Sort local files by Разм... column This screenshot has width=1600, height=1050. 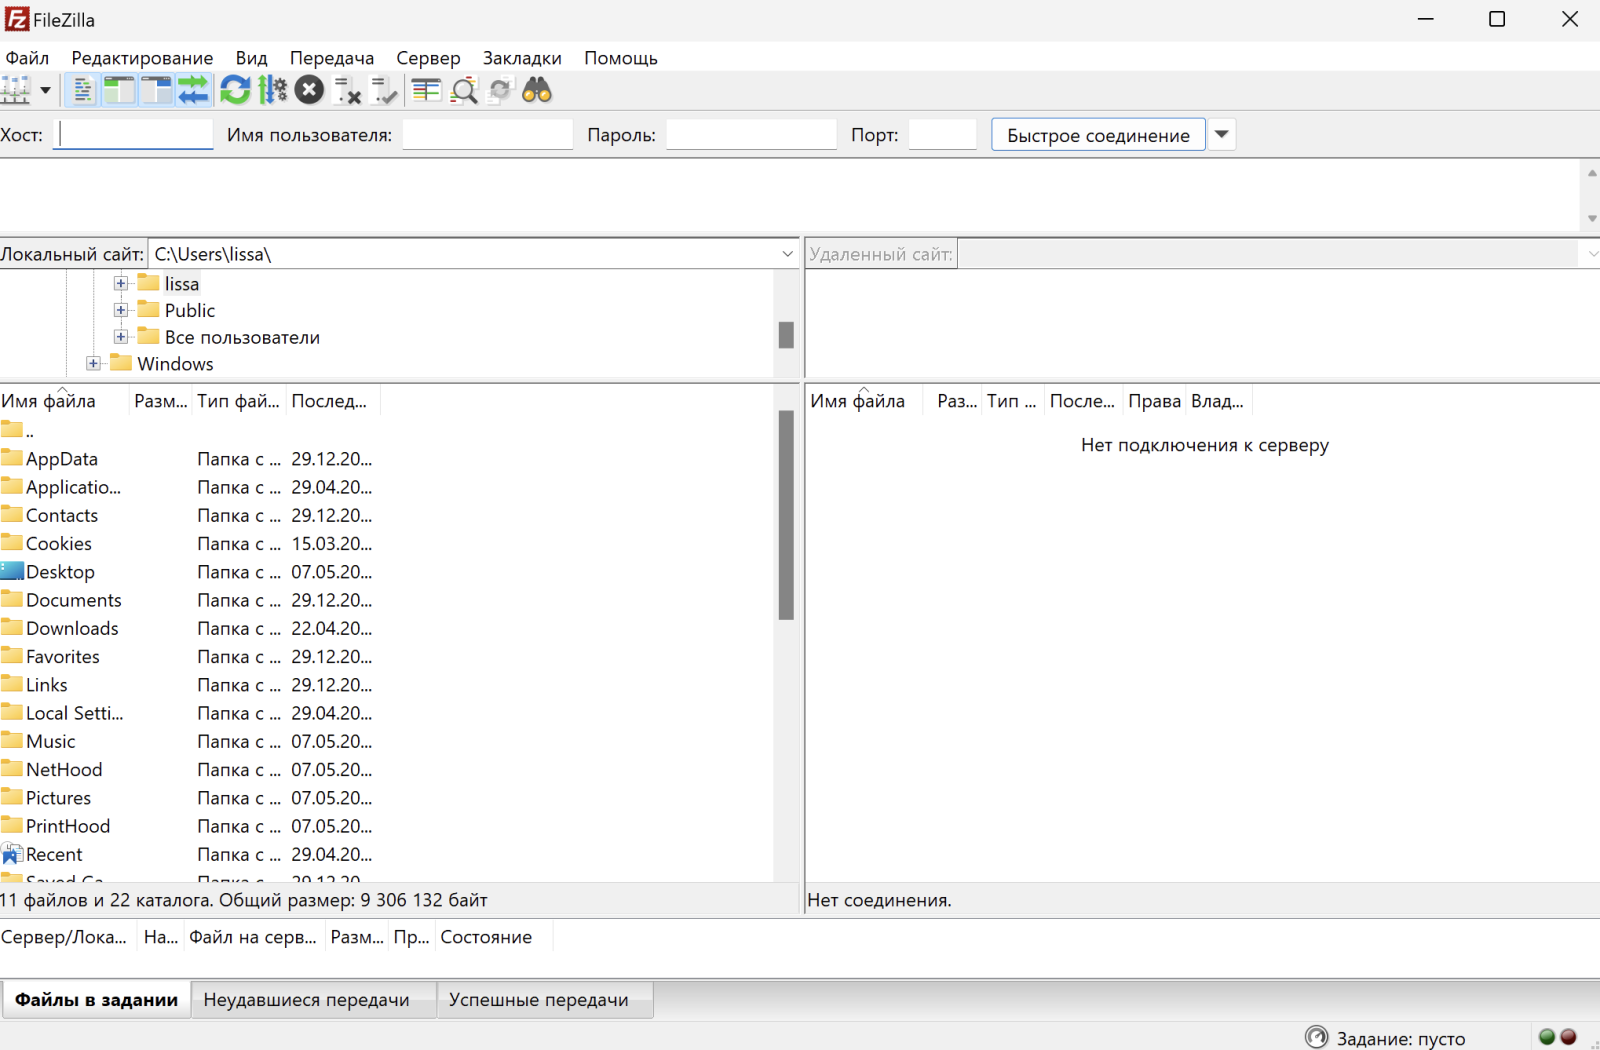coord(160,401)
